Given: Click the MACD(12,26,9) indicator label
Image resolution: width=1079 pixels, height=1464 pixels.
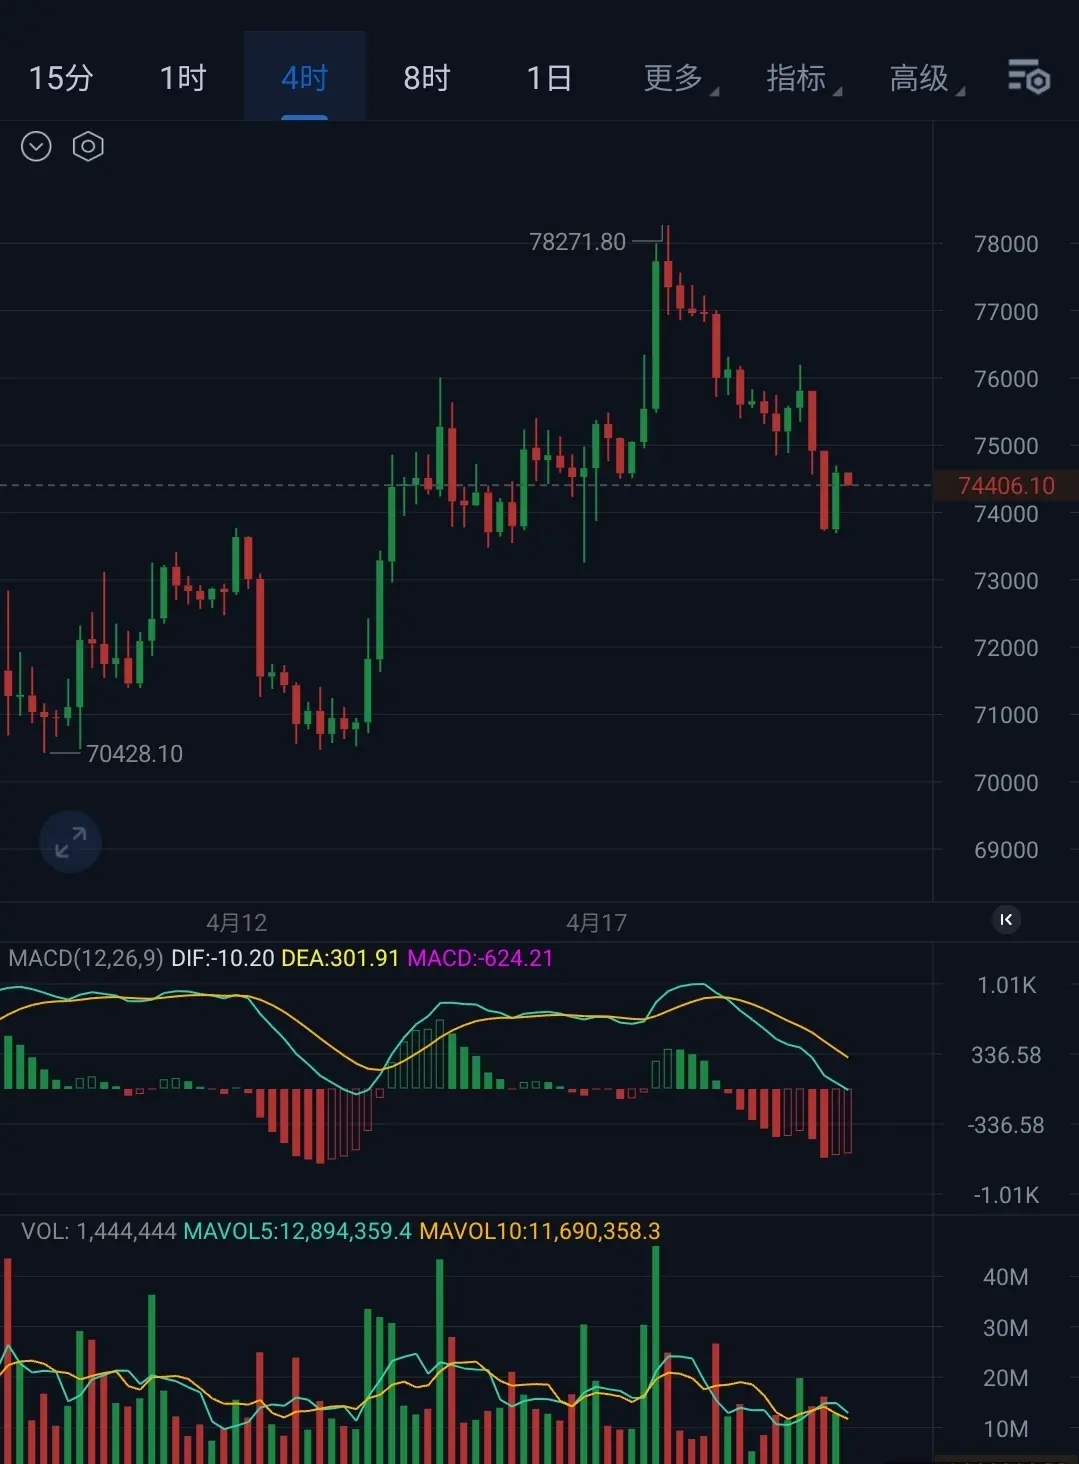Looking at the screenshot, I should pos(85,958).
